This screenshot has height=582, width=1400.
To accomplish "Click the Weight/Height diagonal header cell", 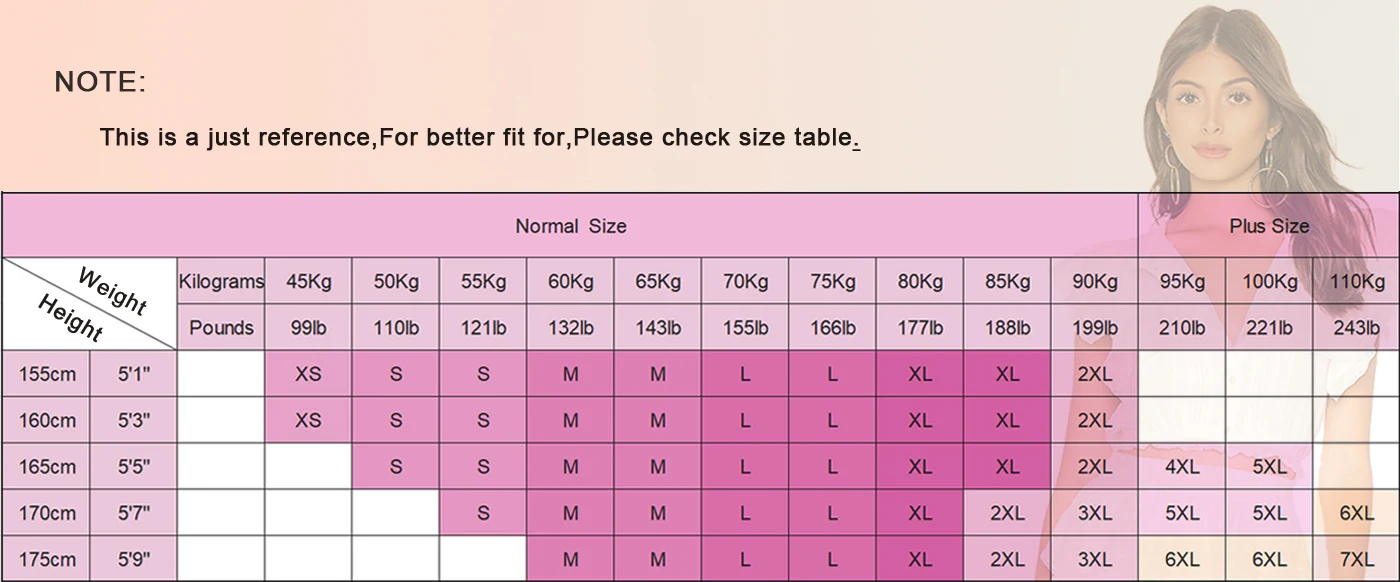I will point(89,304).
